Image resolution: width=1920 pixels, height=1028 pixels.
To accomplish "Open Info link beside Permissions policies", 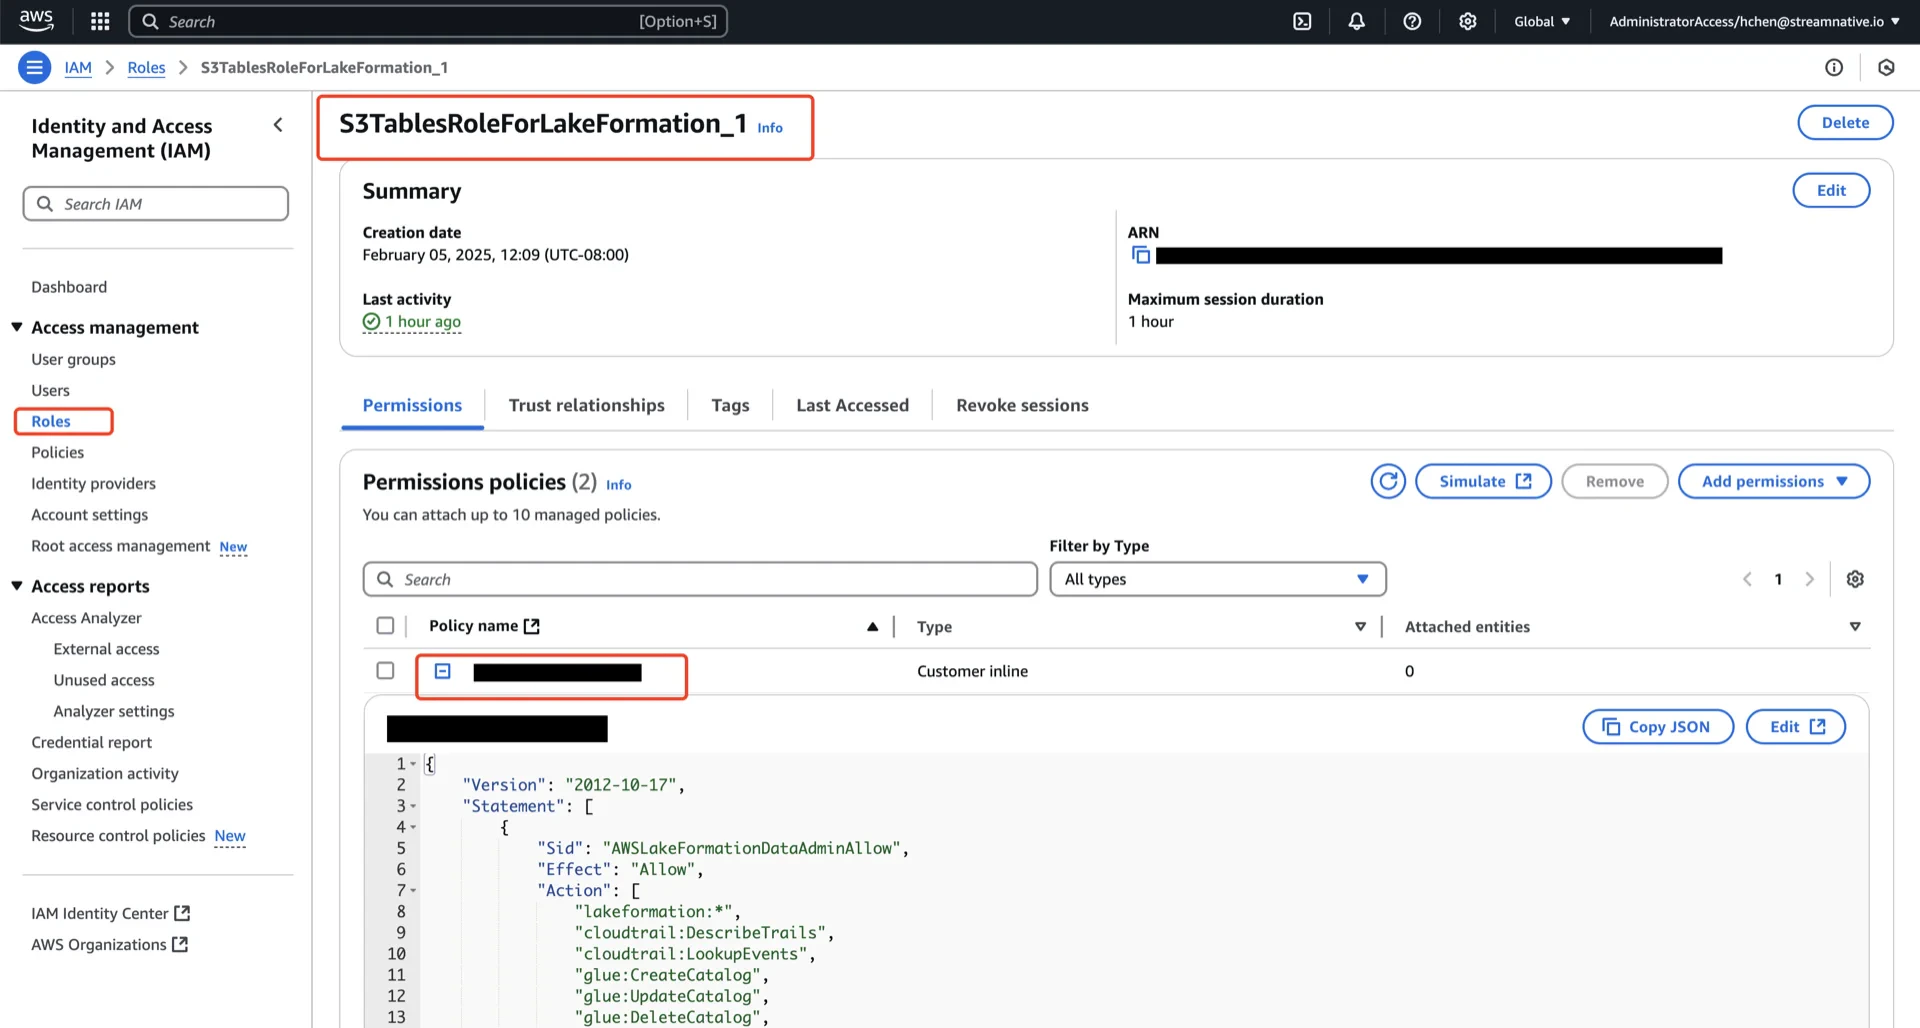I will (x=618, y=485).
